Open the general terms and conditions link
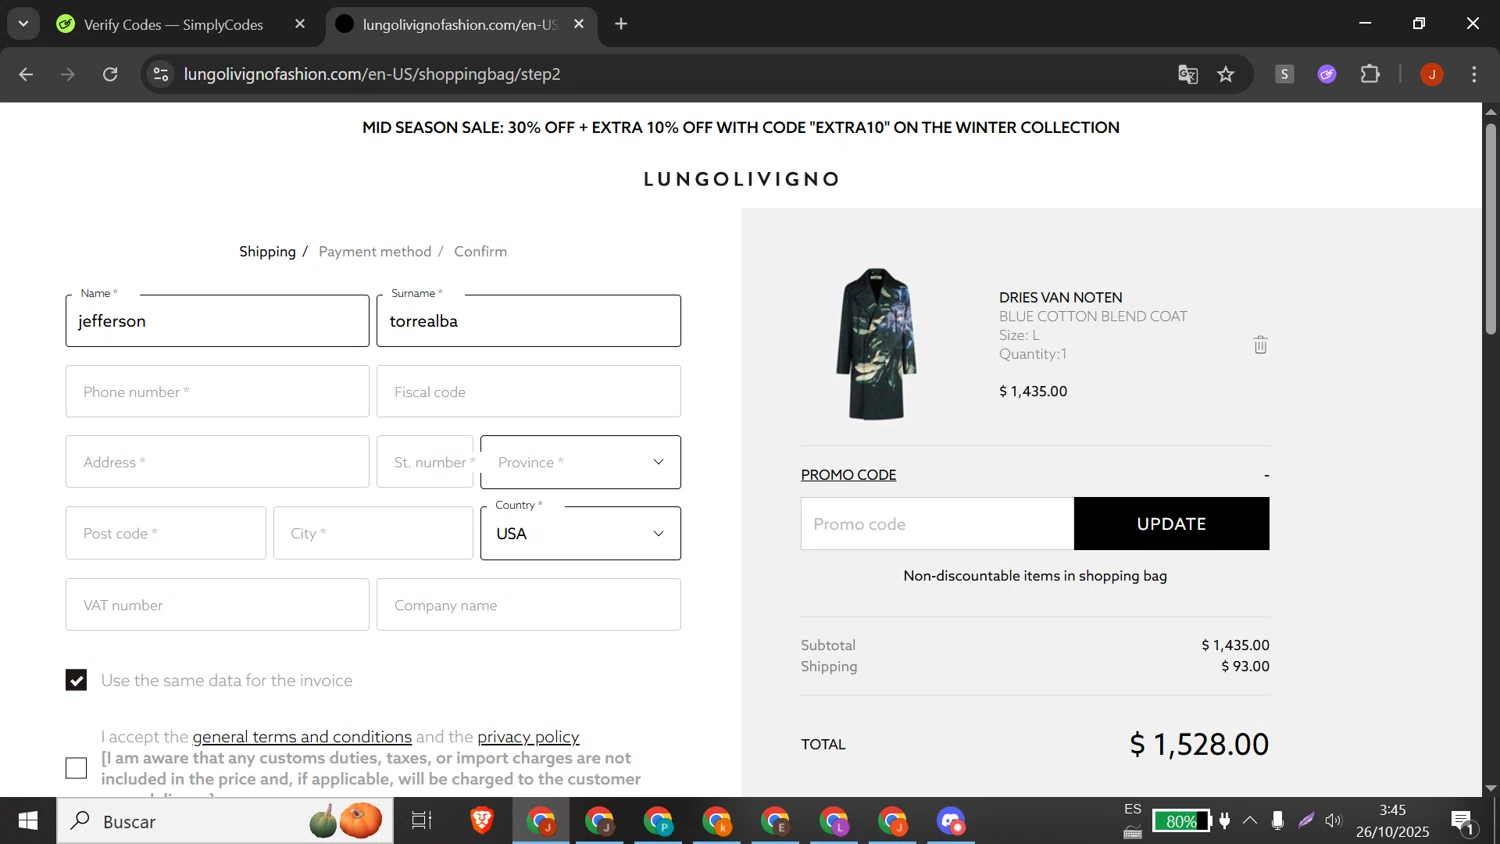This screenshot has width=1500, height=844. pyautogui.click(x=302, y=737)
